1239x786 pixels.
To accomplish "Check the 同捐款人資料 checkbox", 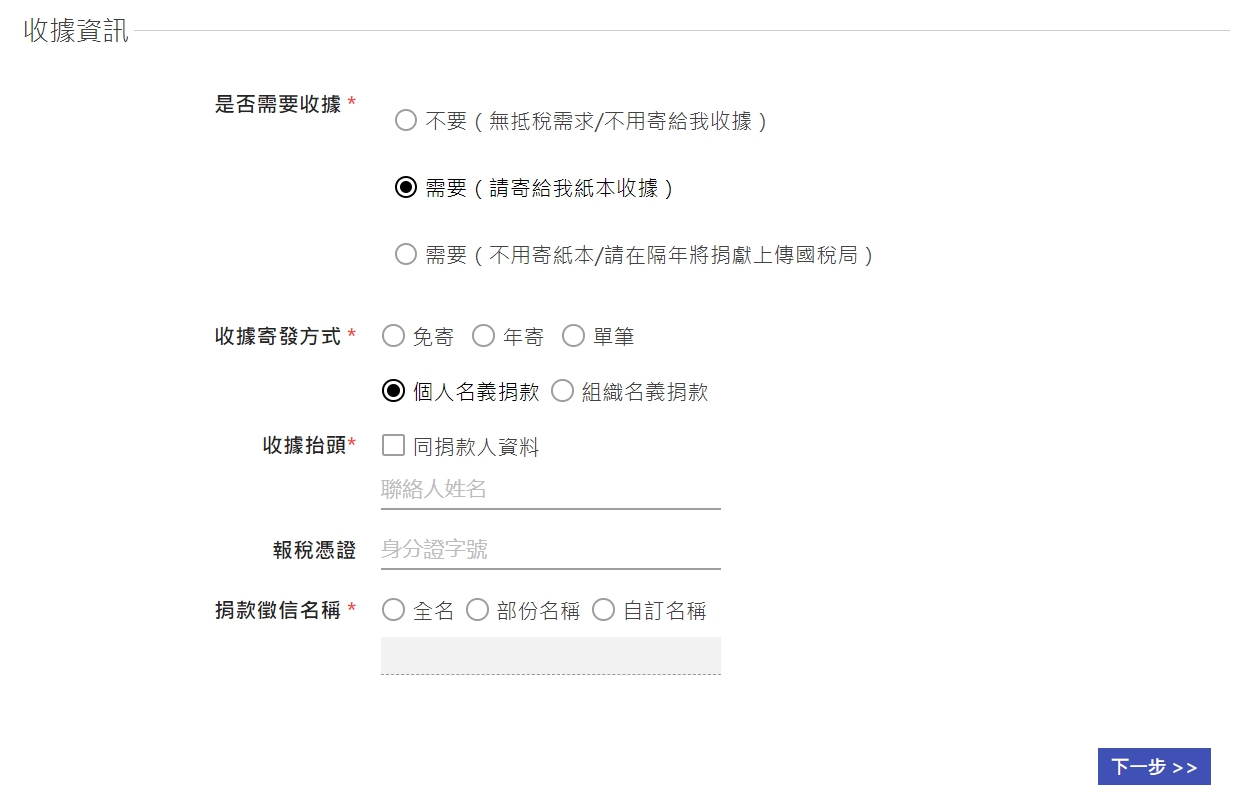I will click(393, 446).
